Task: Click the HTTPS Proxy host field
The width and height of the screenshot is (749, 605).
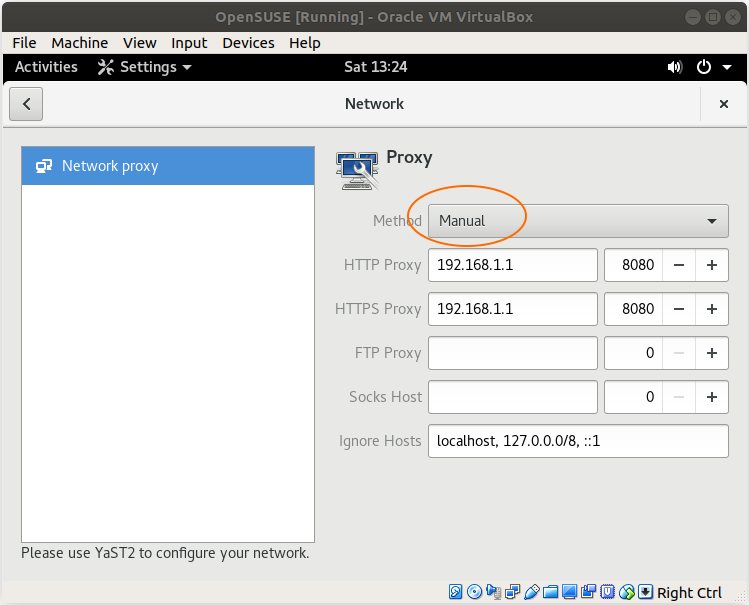Action: (x=513, y=309)
